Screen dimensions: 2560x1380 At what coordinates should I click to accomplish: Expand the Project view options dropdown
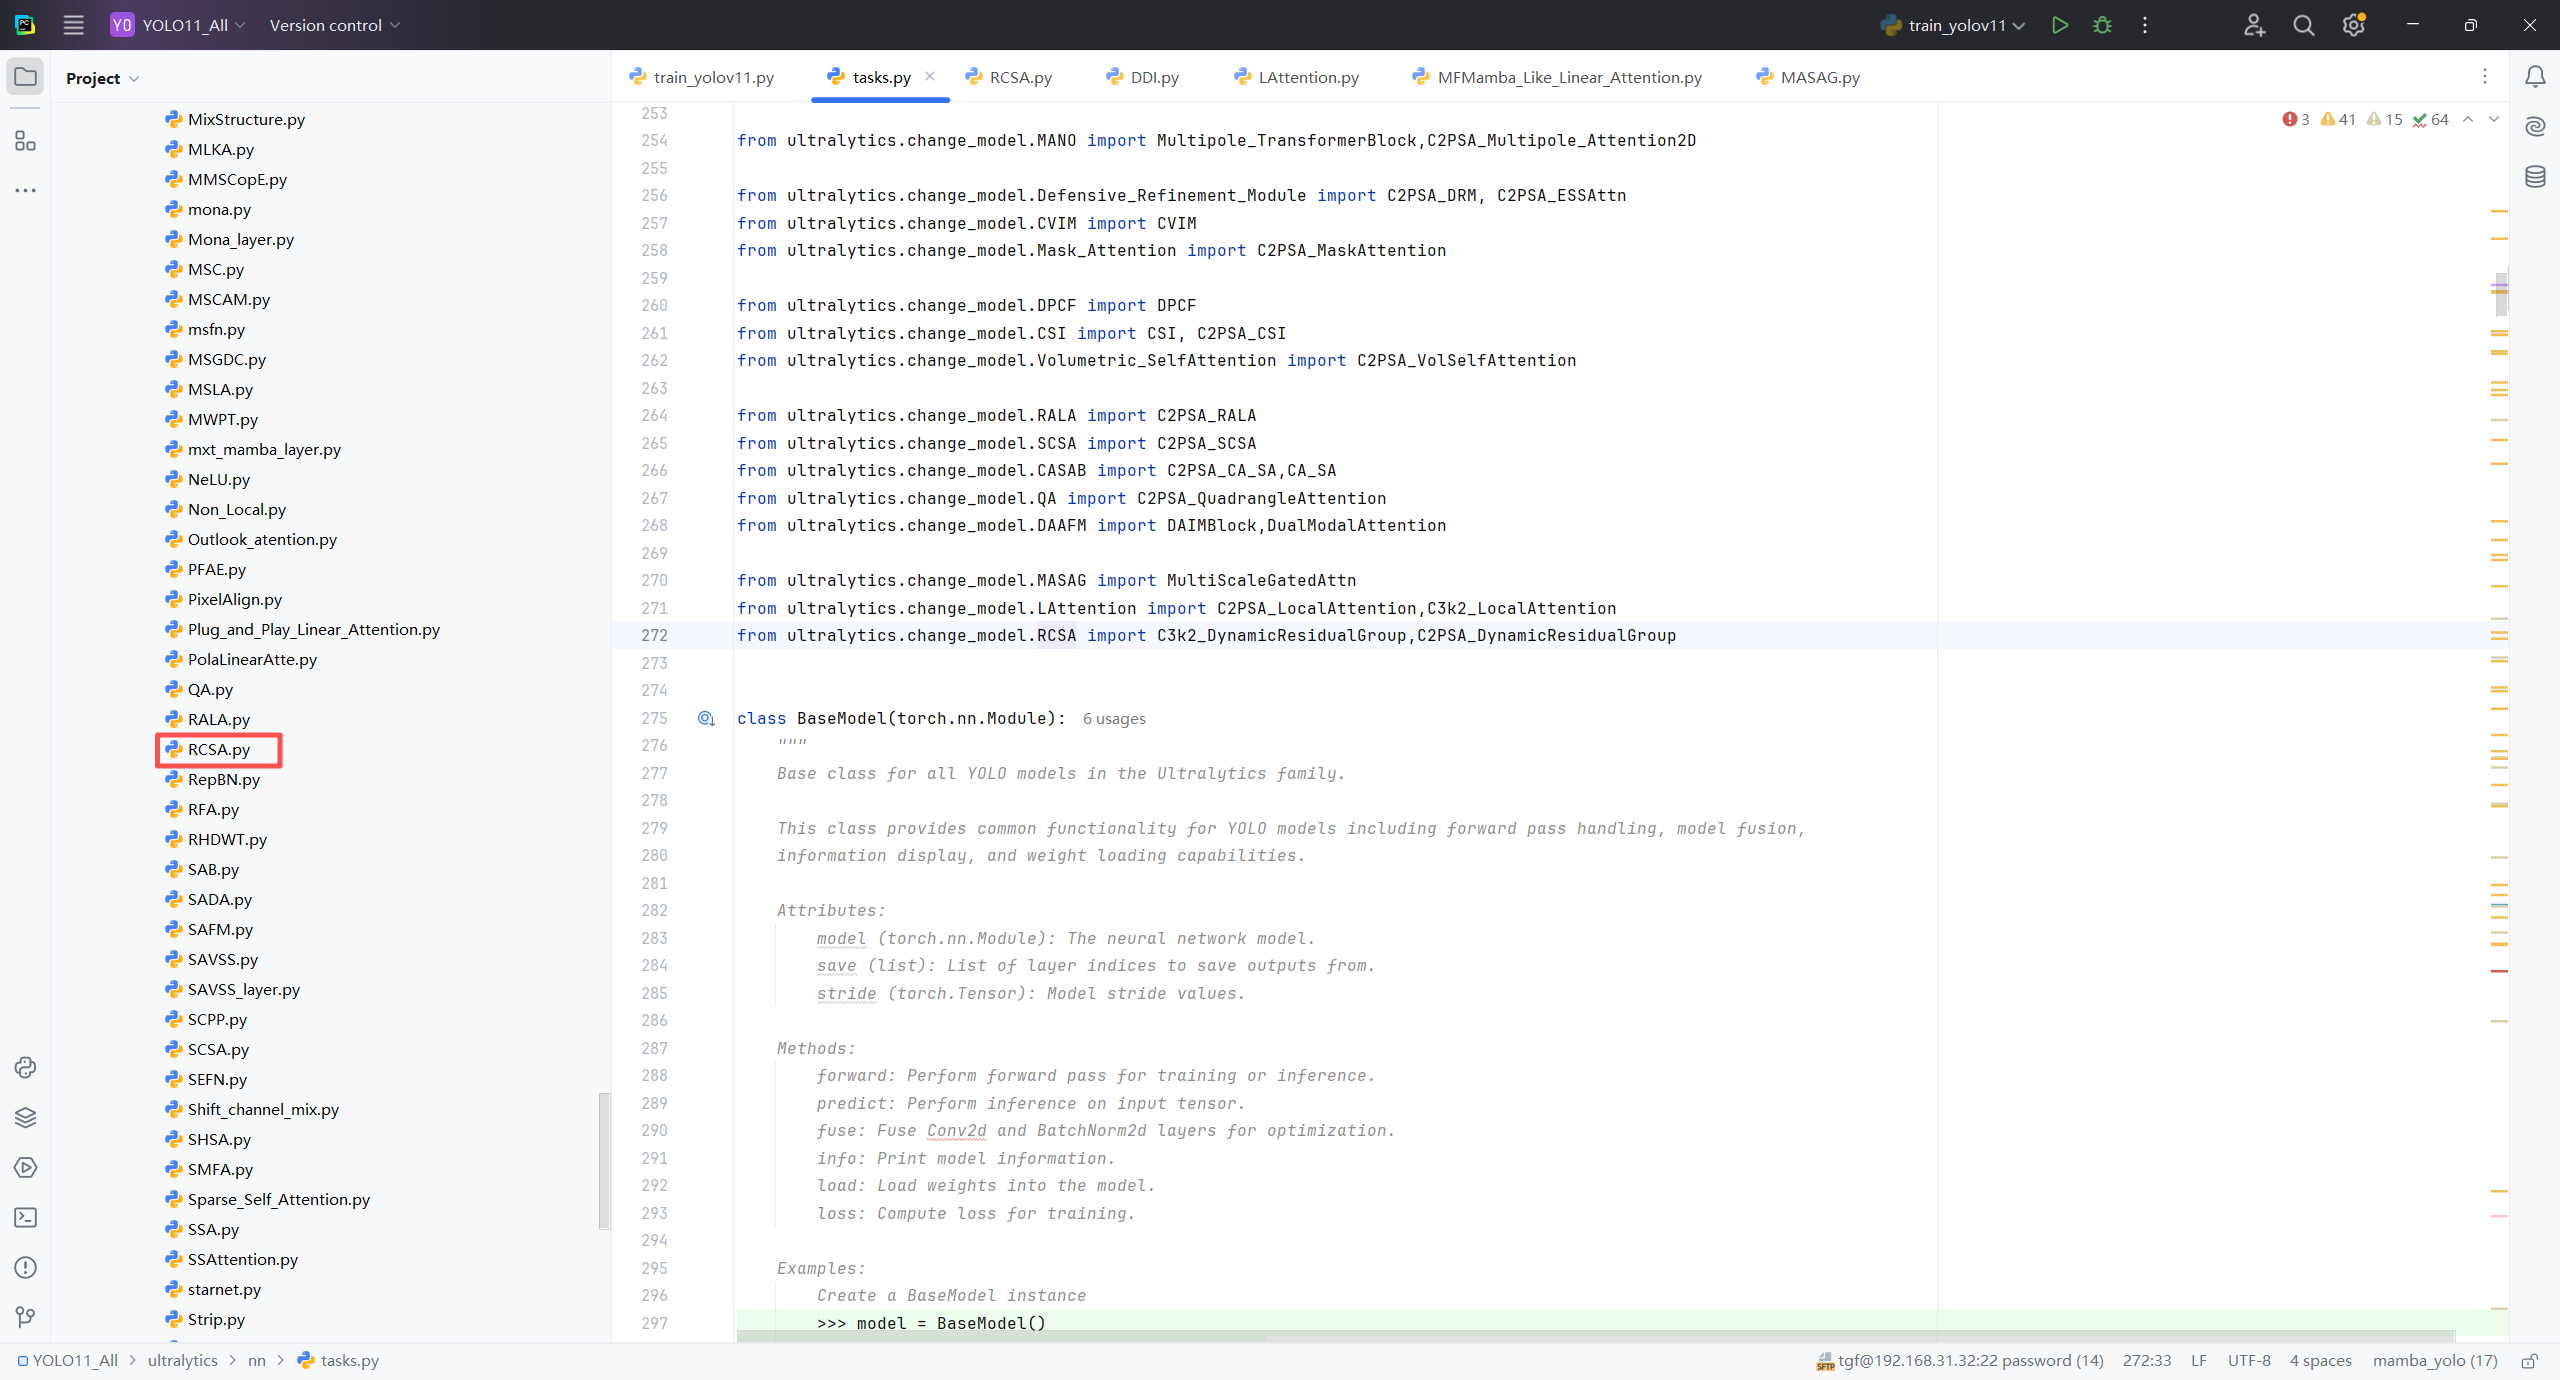tap(134, 79)
